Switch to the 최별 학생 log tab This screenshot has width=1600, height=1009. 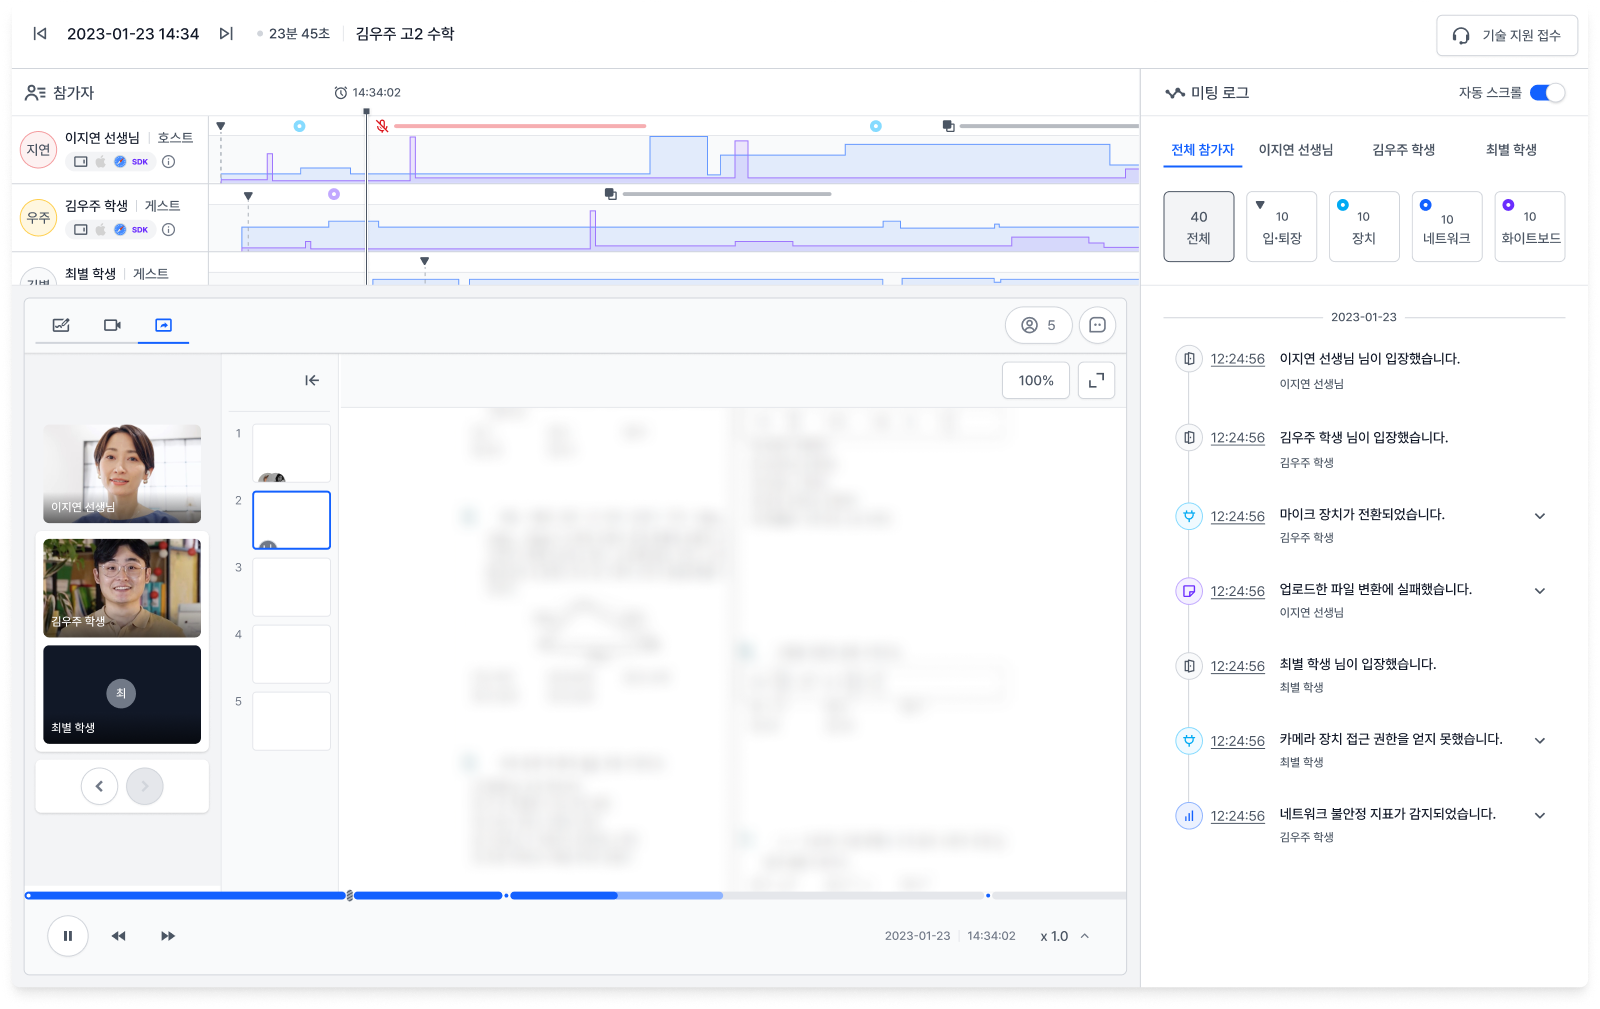[1511, 150]
